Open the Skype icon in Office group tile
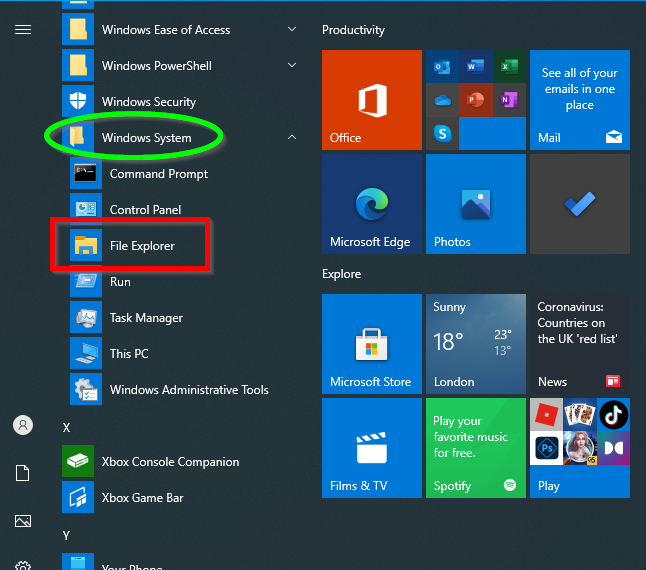Image resolution: width=646 pixels, height=570 pixels. (442, 133)
